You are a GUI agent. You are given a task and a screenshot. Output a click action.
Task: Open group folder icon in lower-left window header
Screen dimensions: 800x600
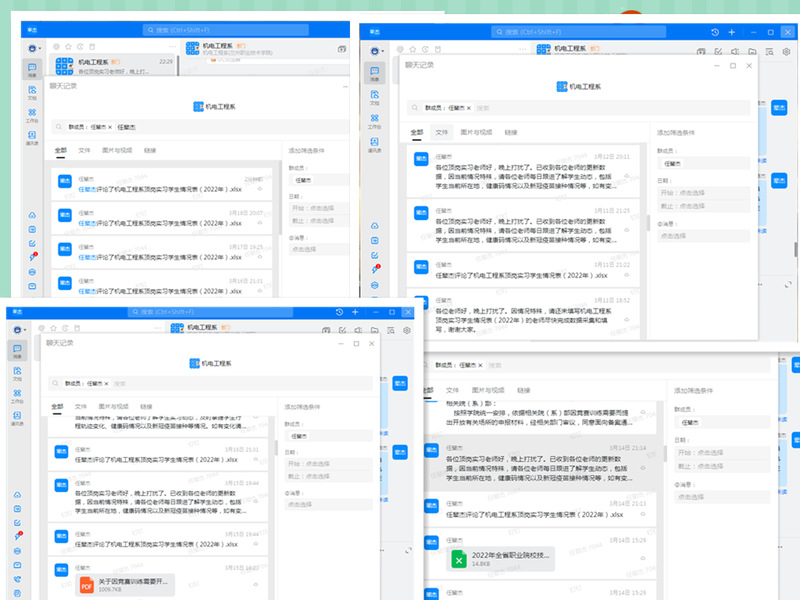point(374,330)
